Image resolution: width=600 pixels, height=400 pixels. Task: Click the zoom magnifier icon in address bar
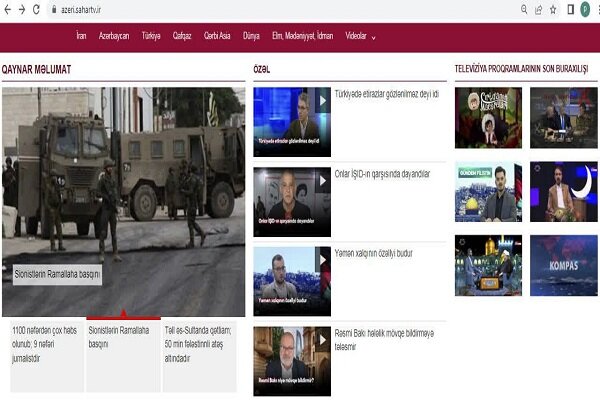[523, 9]
